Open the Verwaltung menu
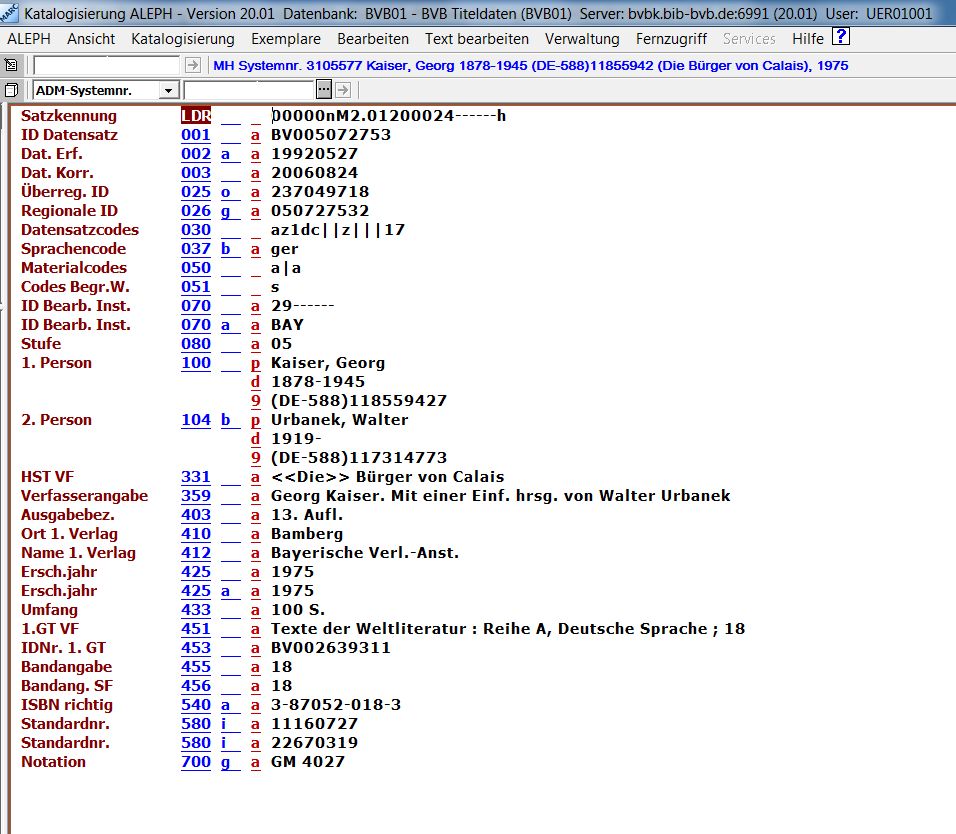This screenshot has width=956, height=834. point(582,39)
